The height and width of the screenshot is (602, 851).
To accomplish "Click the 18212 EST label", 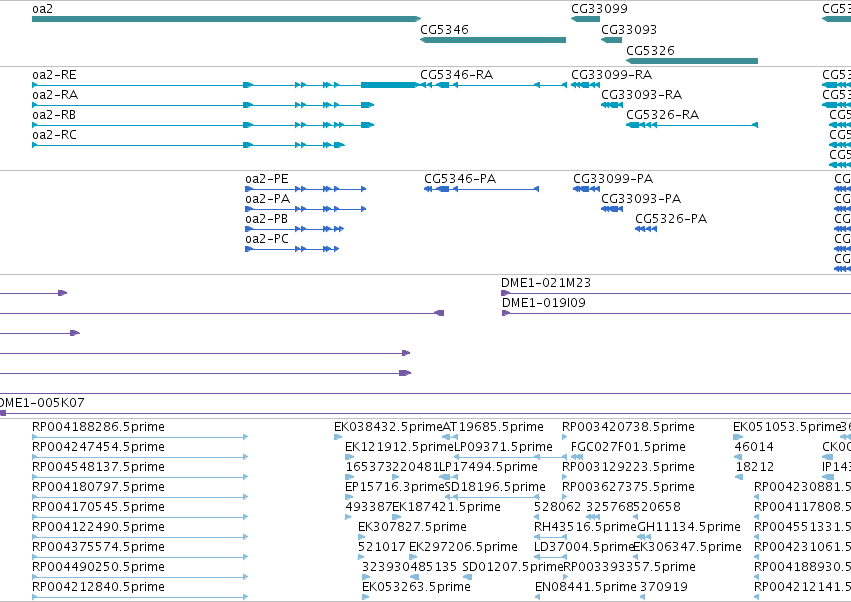I will point(754,467).
